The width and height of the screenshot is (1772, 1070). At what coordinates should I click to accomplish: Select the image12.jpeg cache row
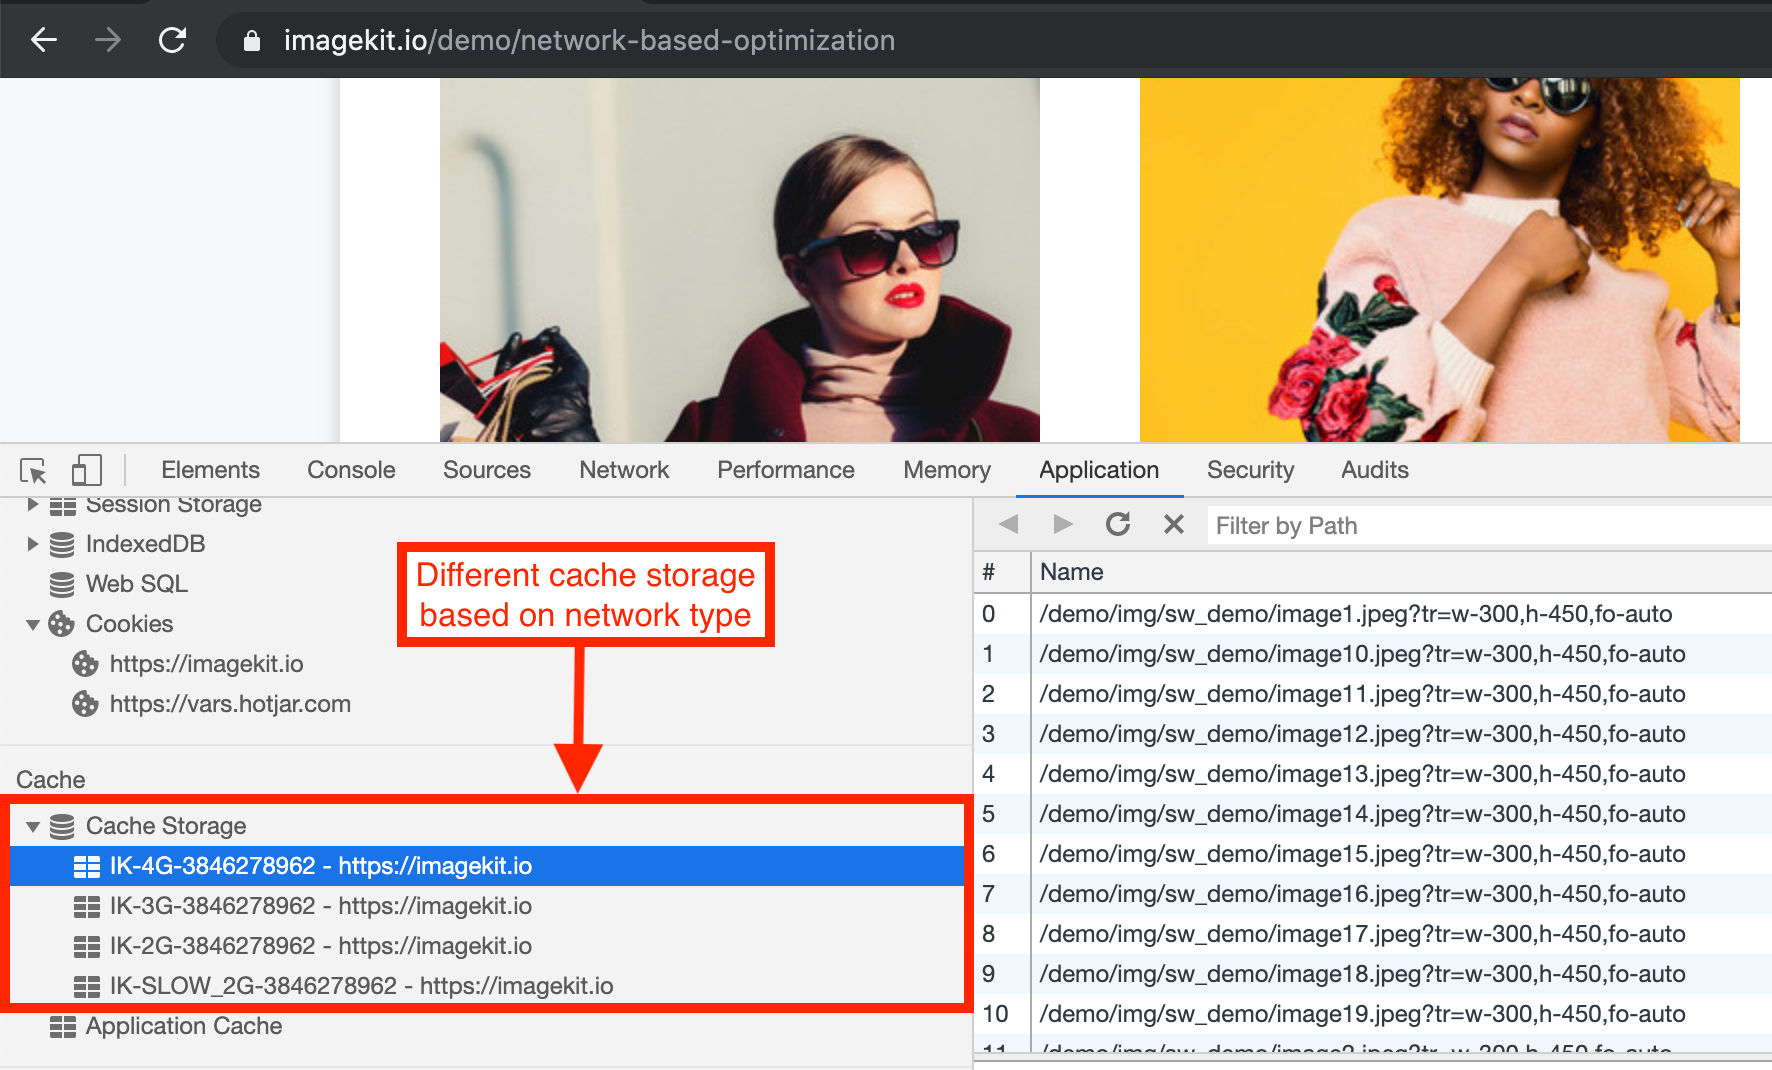(x=1373, y=734)
